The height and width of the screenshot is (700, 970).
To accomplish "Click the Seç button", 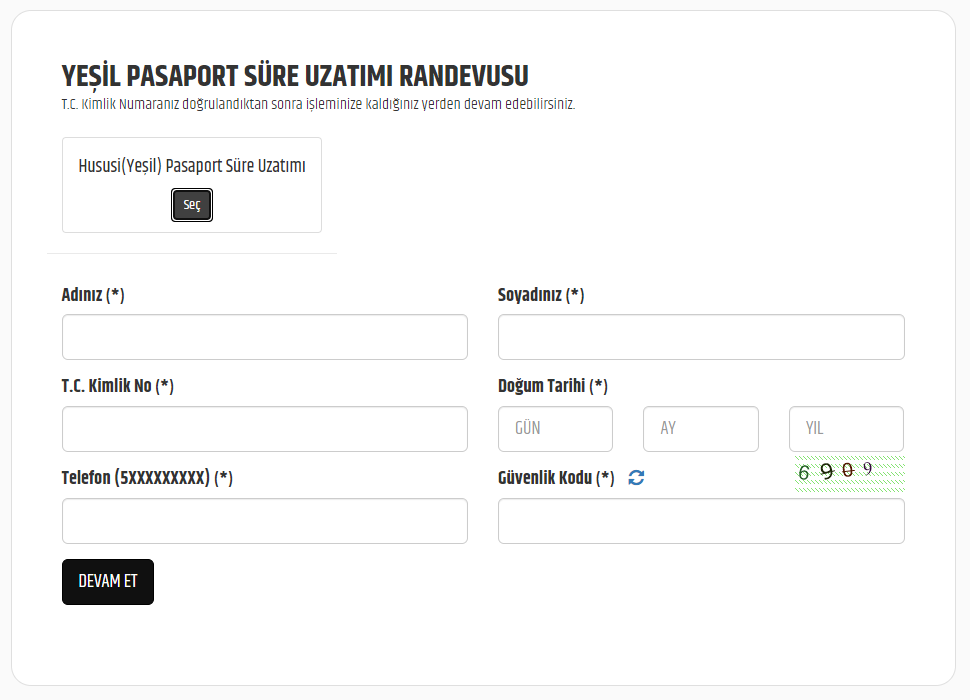I will tap(192, 205).
